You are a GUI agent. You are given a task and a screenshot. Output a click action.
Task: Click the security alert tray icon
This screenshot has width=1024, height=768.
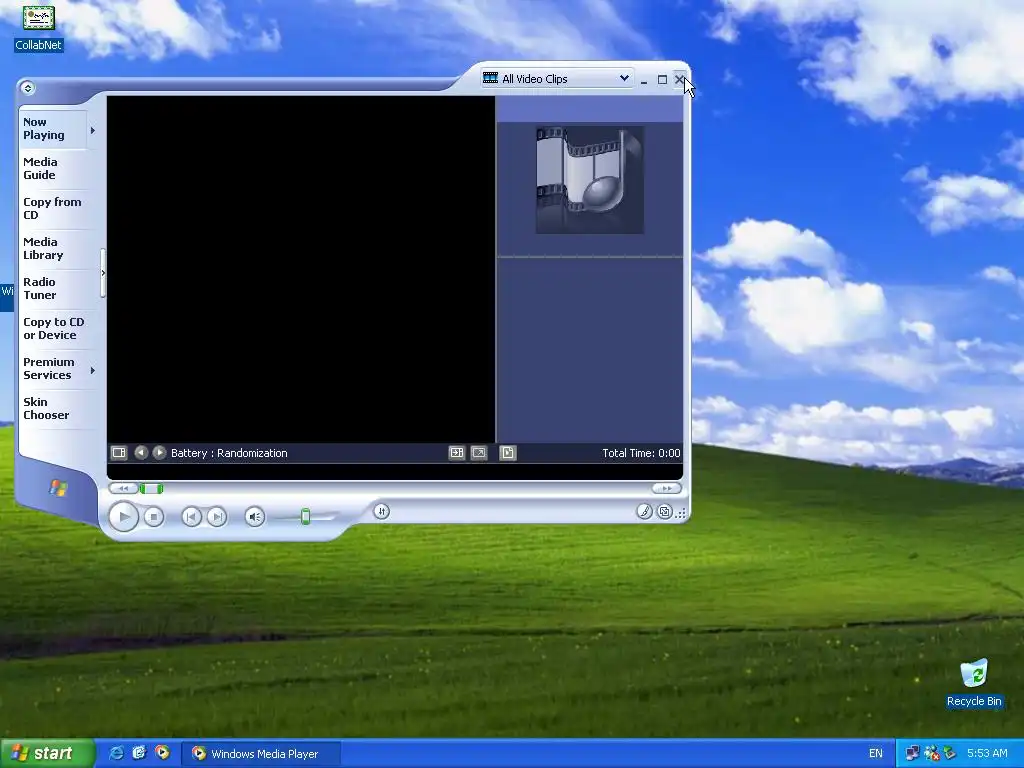tap(931, 754)
